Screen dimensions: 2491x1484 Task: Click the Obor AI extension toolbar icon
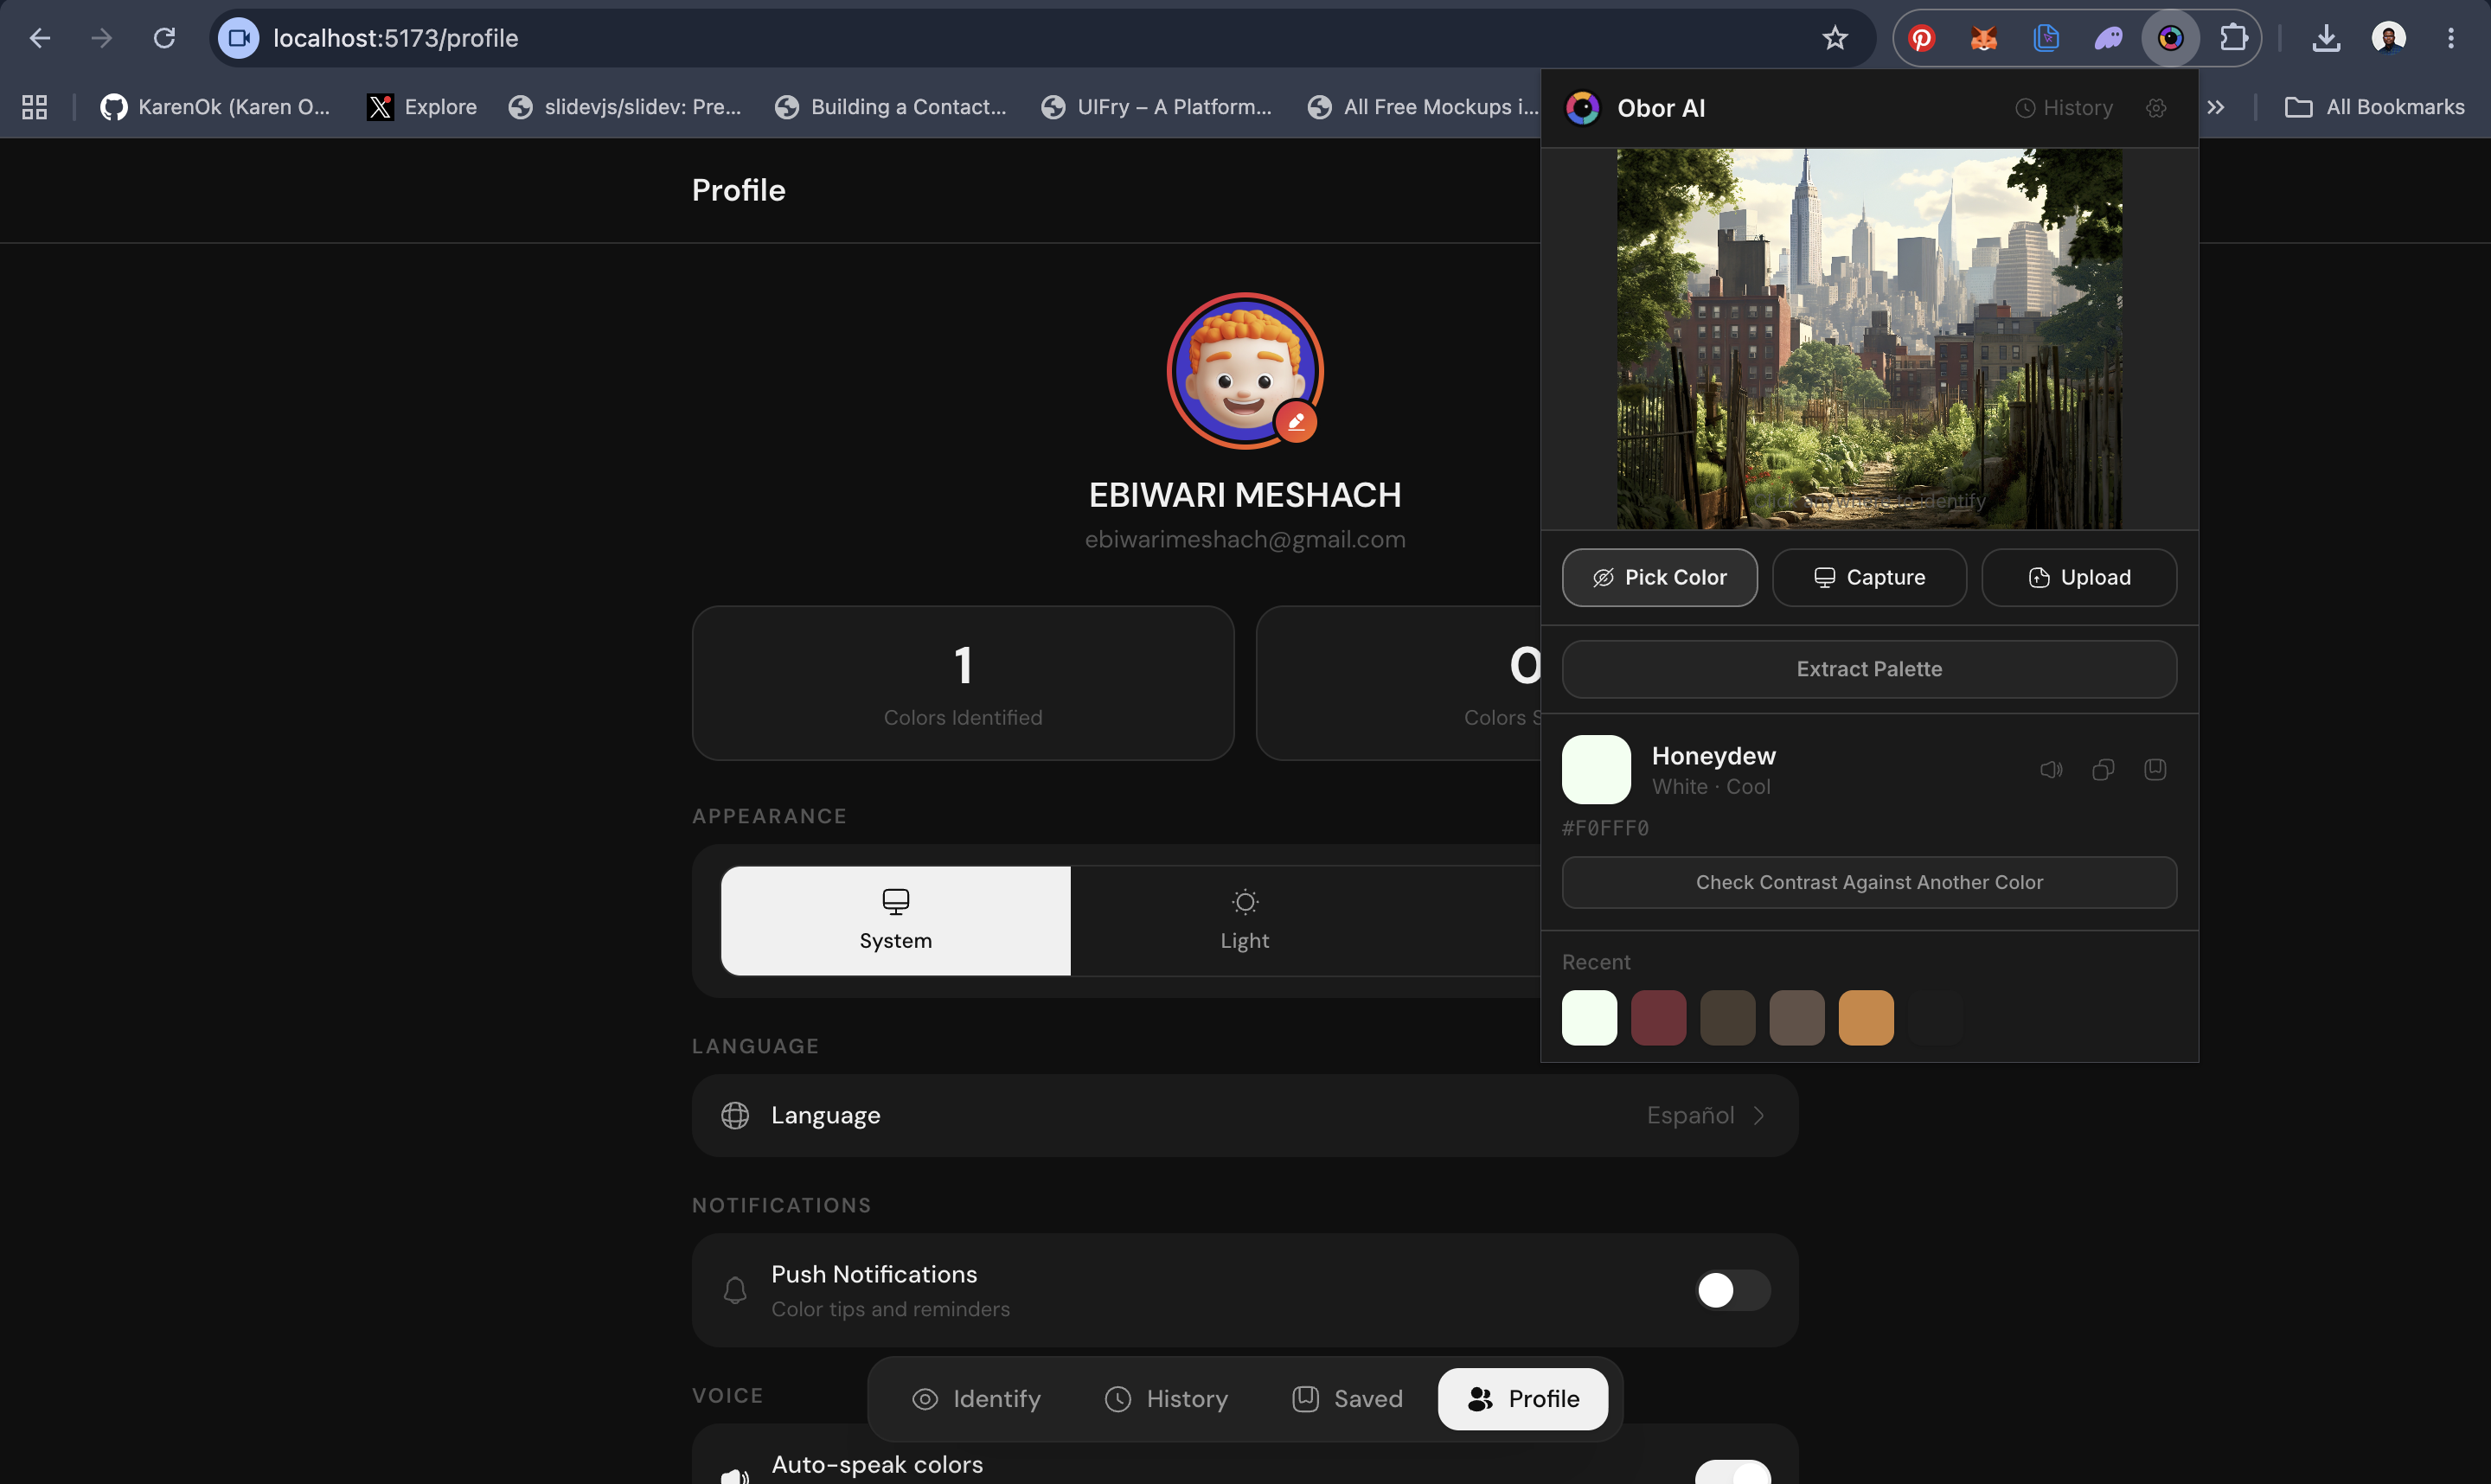(2170, 38)
